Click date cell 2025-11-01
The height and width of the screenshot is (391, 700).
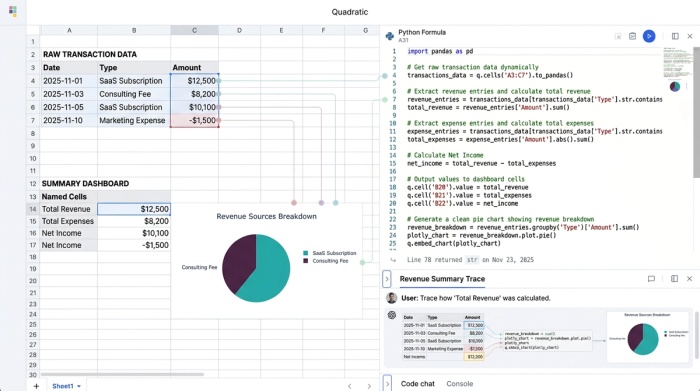(x=69, y=81)
